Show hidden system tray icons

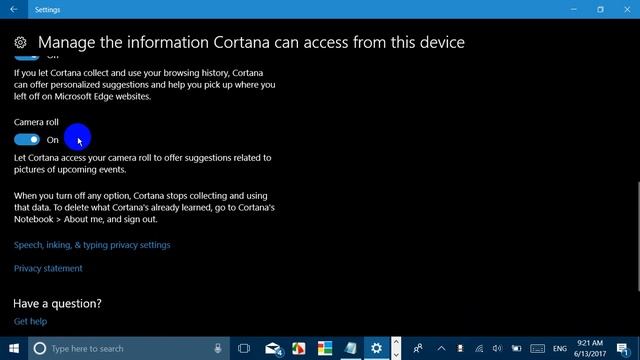(x=441, y=349)
